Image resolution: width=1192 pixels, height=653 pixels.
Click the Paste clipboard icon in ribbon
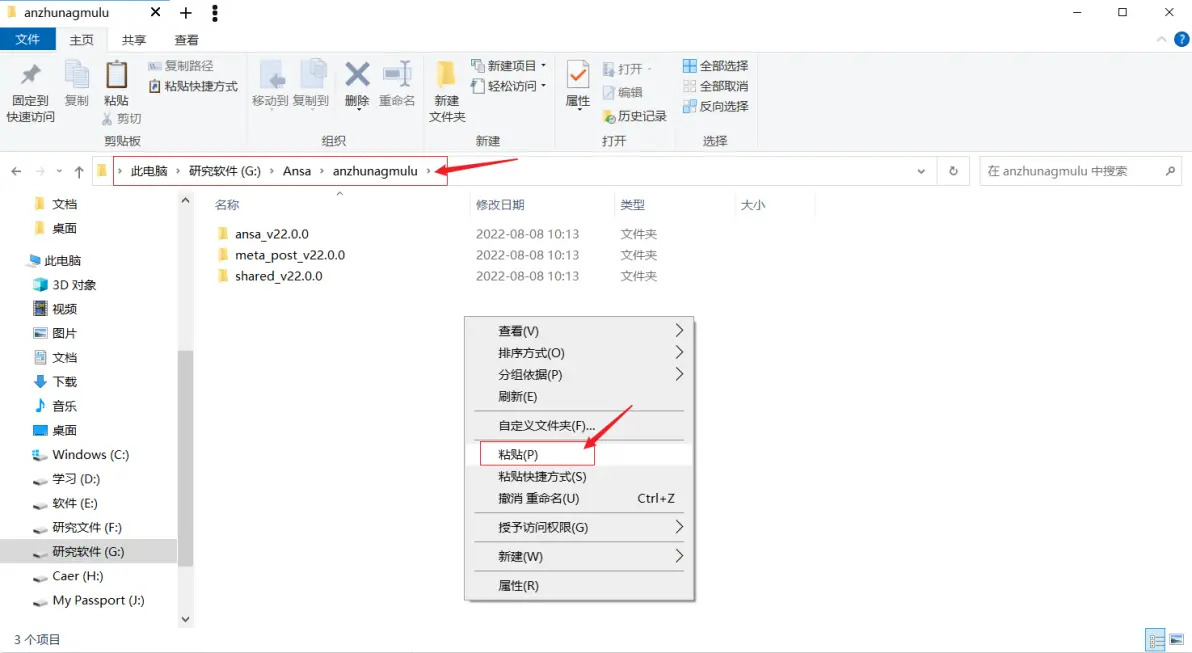pyautogui.click(x=116, y=74)
